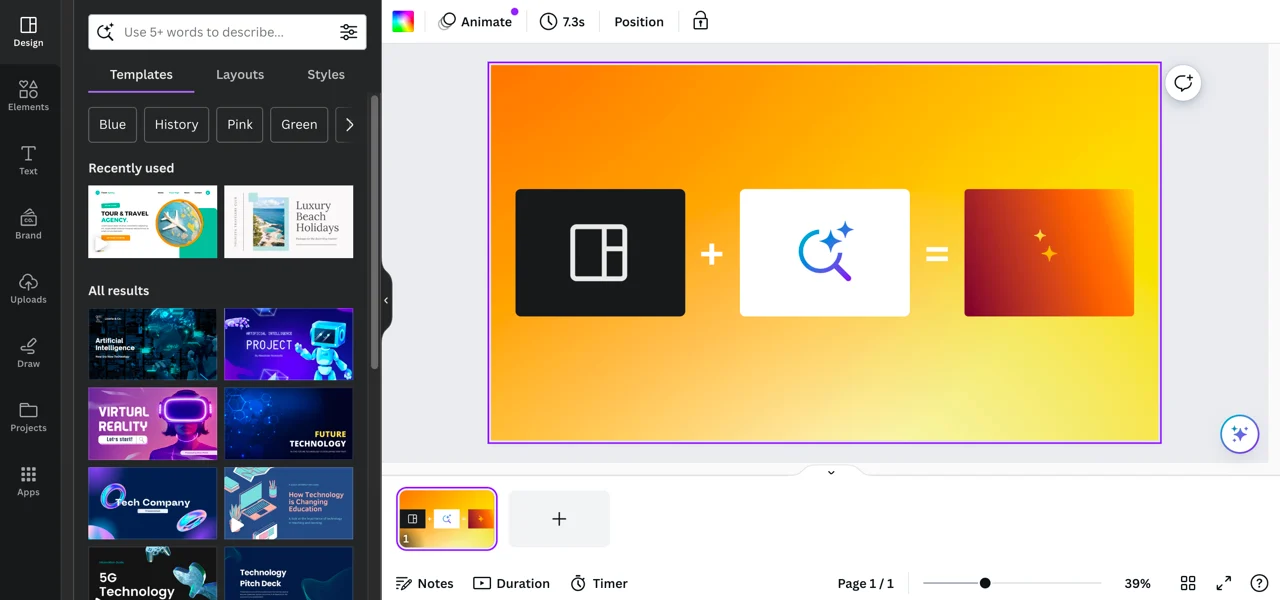Viewport: 1280px width, 600px height.
Task: Choose the Virtual Reality template
Action: coord(153,424)
